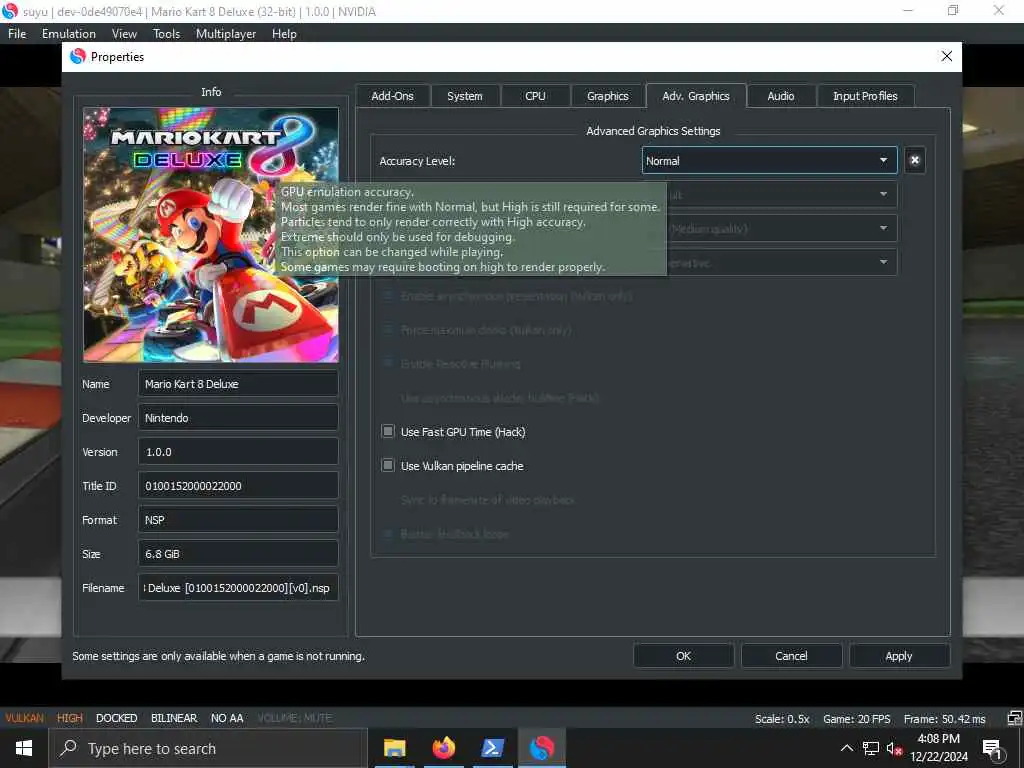Click the suyu logo in Properties title bar
Screen dimensions: 1024x768
78,56
